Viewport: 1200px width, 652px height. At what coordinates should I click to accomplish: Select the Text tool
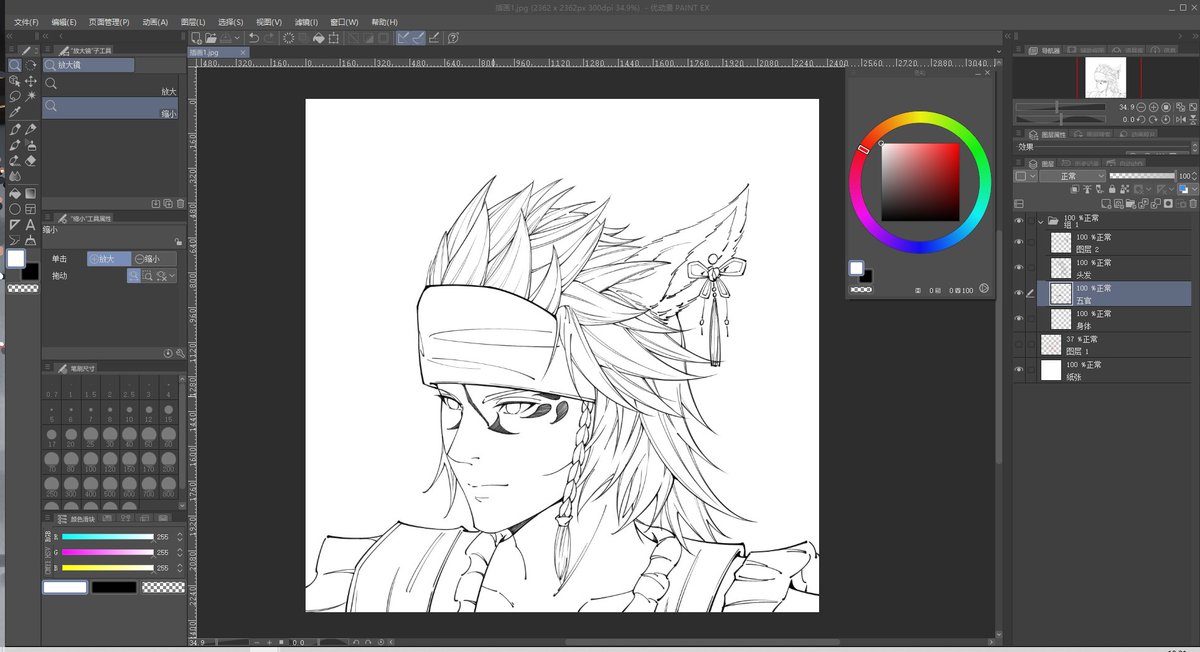[31, 225]
